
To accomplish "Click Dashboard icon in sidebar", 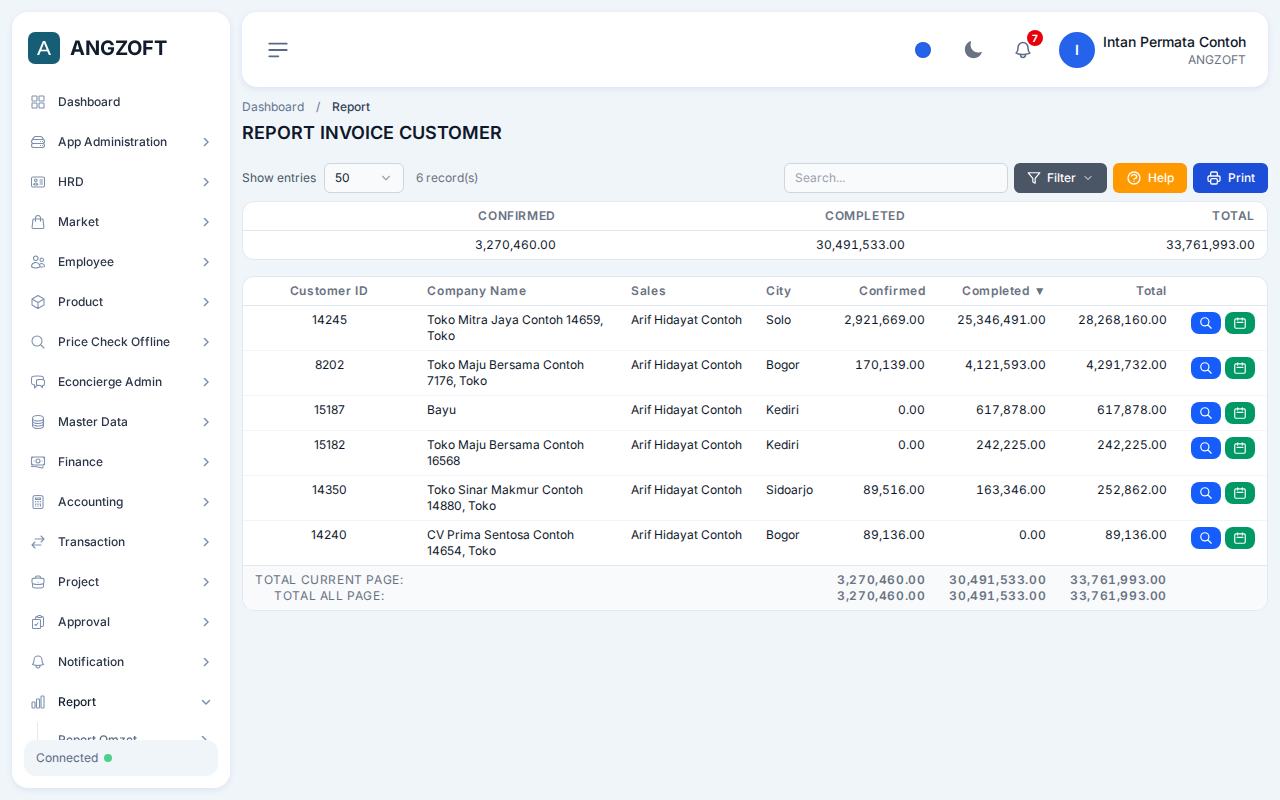I will (x=38, y=102).
